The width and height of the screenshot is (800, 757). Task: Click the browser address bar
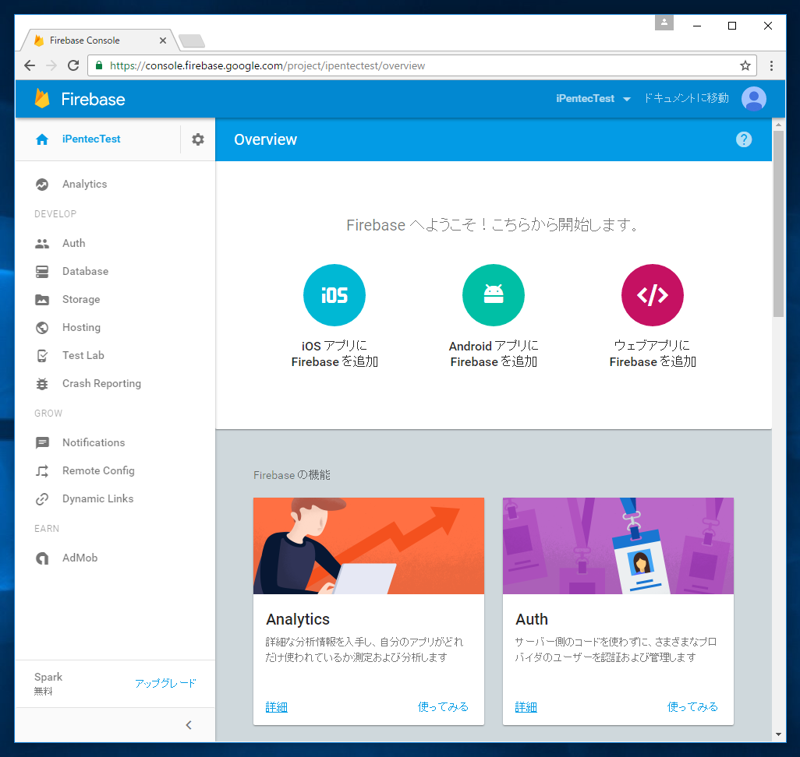(421, 65)
